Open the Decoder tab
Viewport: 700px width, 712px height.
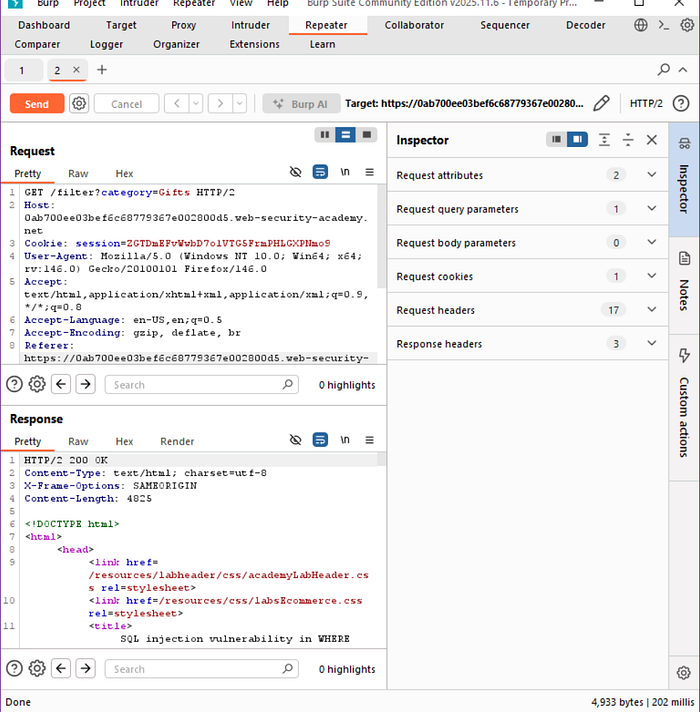(585, 25)
